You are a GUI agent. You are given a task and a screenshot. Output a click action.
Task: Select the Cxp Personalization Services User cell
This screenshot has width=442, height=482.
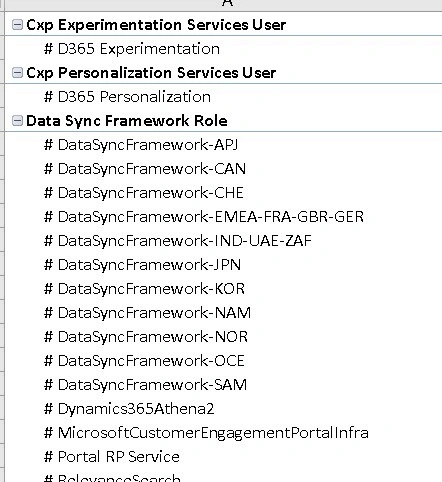pyautogui.click(x=223, y=72)
